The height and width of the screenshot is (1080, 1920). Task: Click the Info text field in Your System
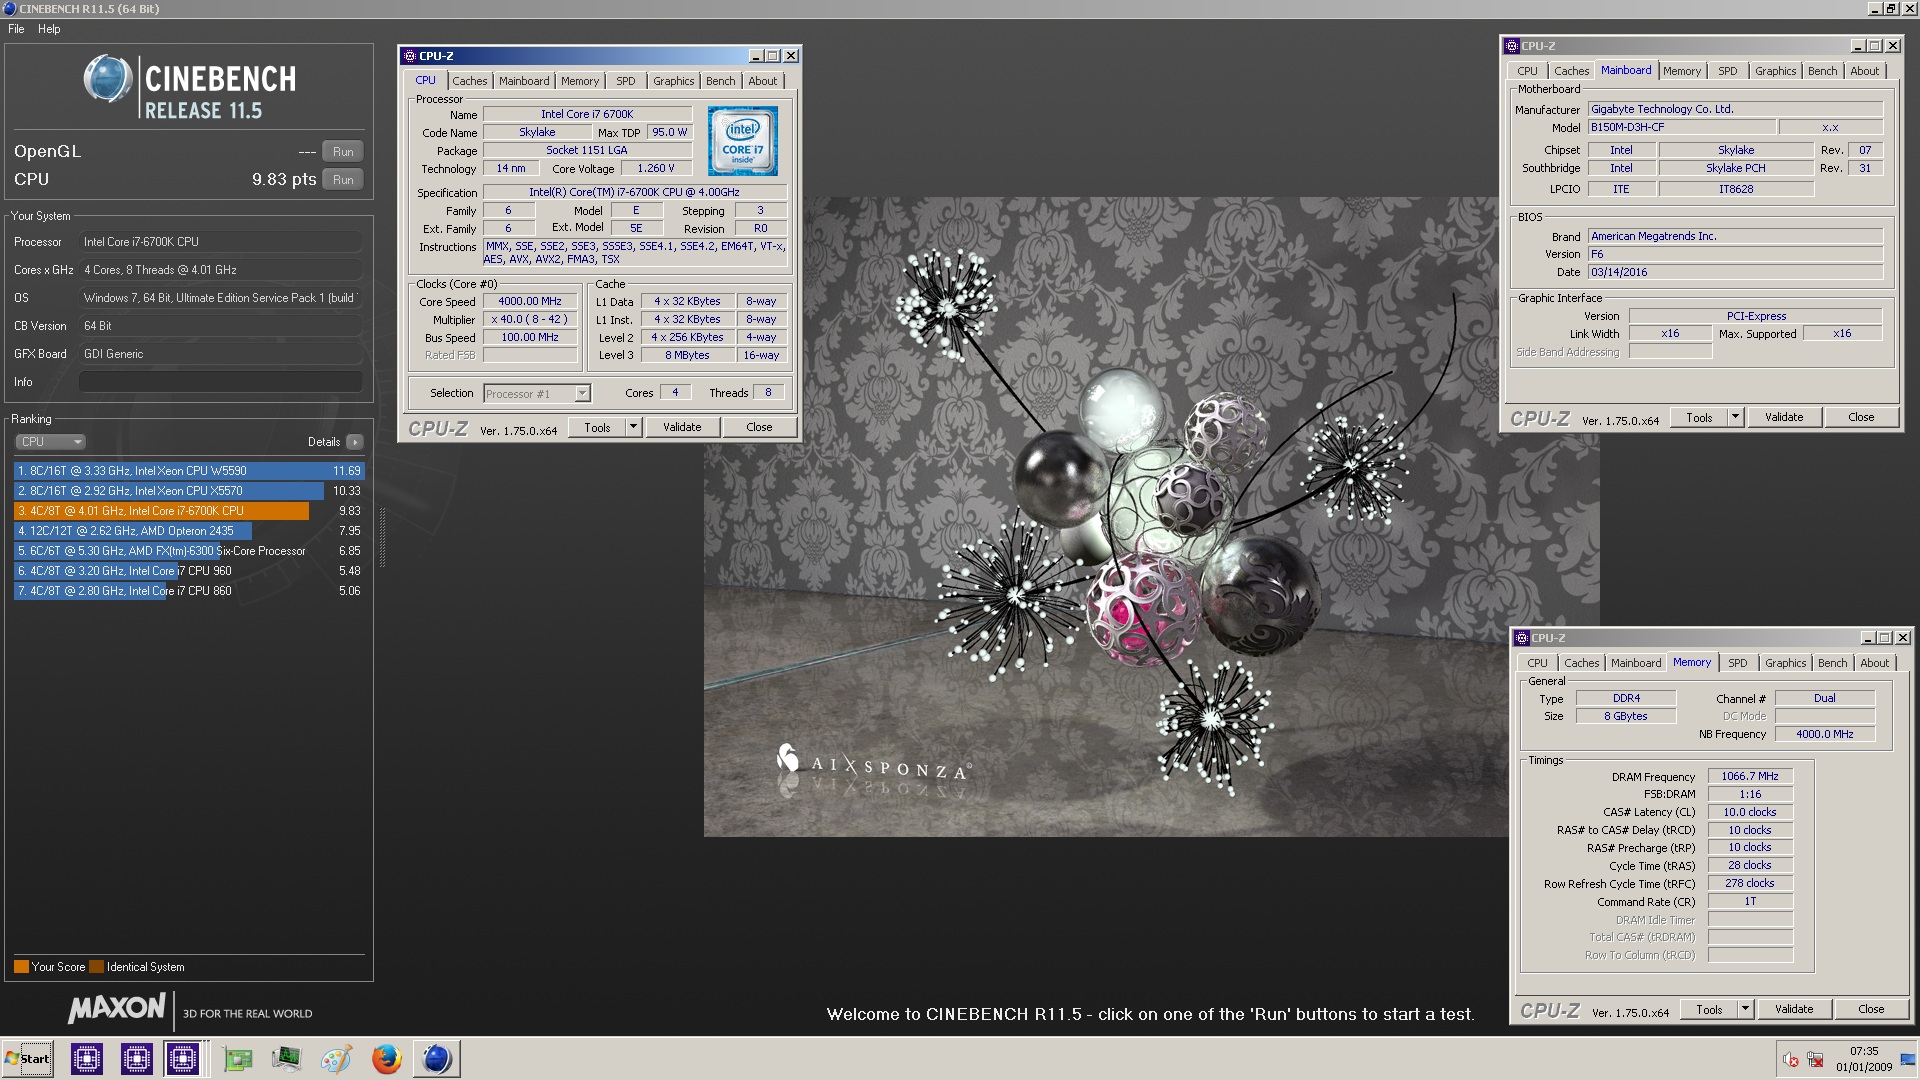220,382
